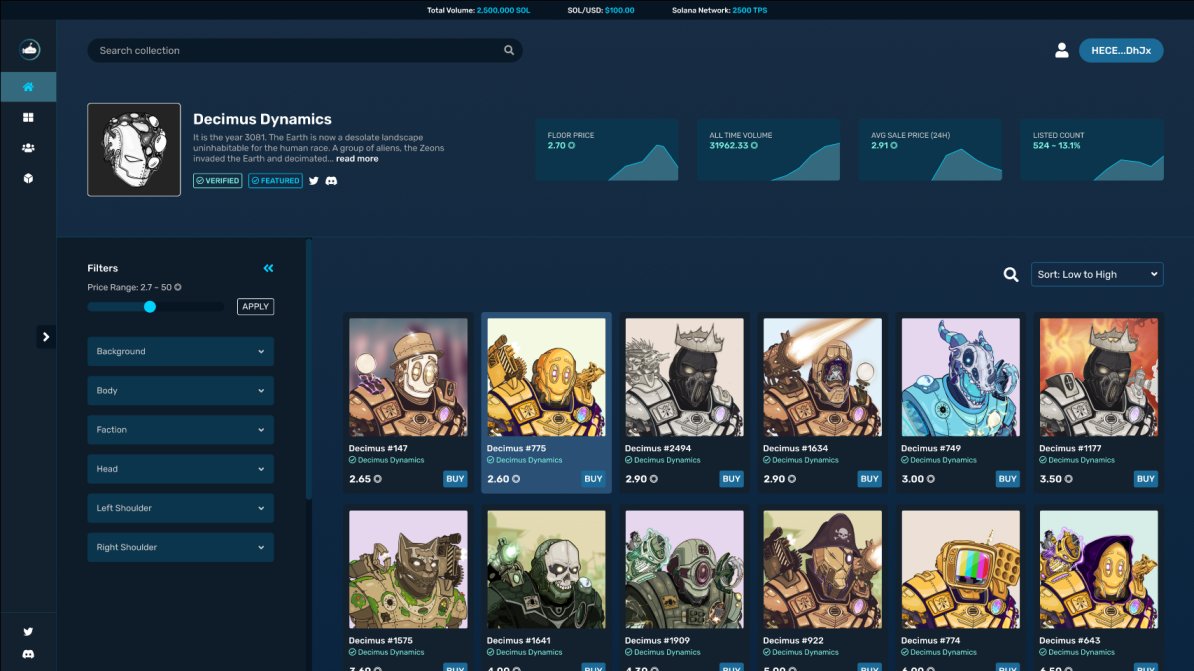Click the HECE...DhJx wallet button
This screenshot has height=671, width=1194.
(x=1121, y=50)
